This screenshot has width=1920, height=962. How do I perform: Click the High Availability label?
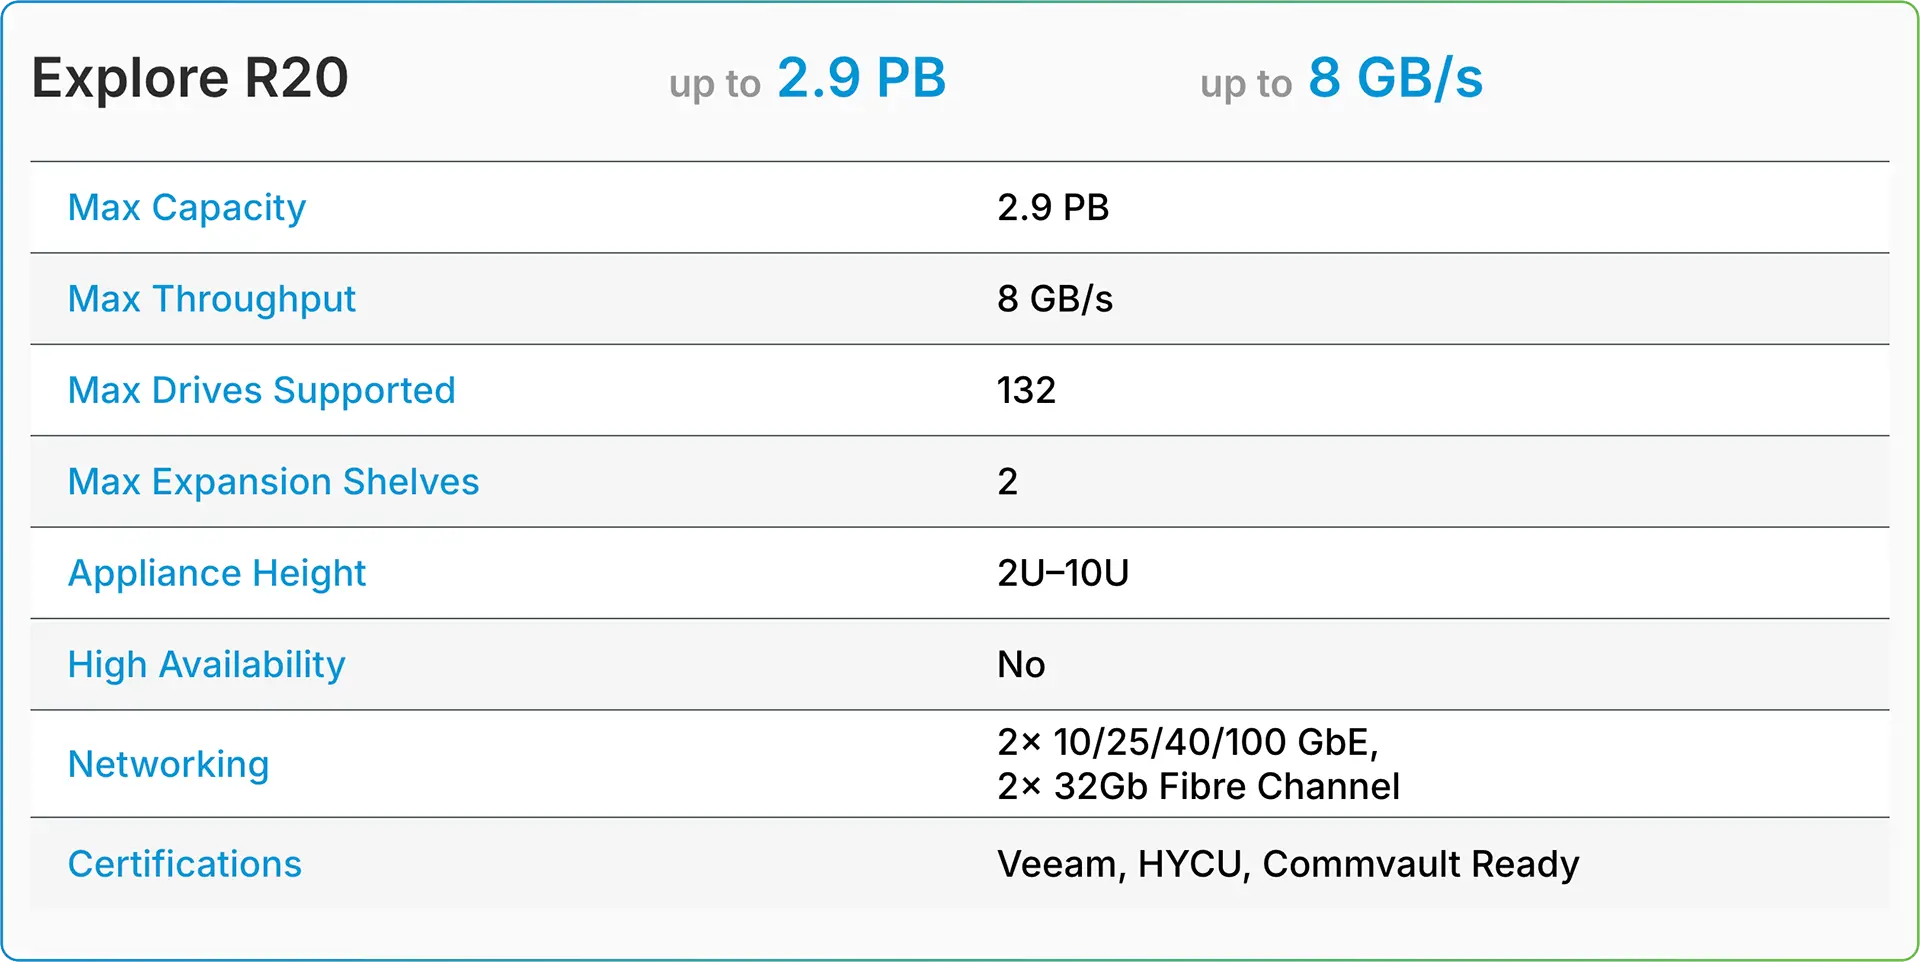(207, 665)
